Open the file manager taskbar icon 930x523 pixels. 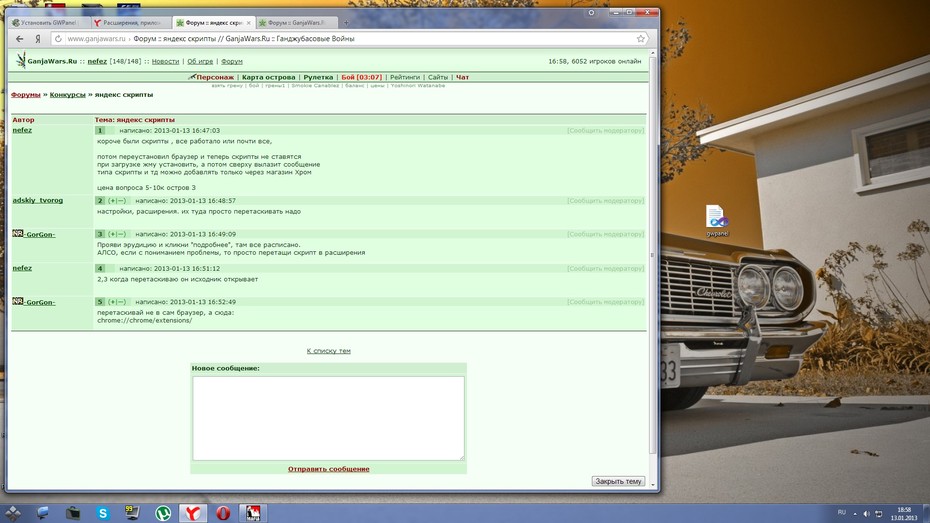[72, 513]
